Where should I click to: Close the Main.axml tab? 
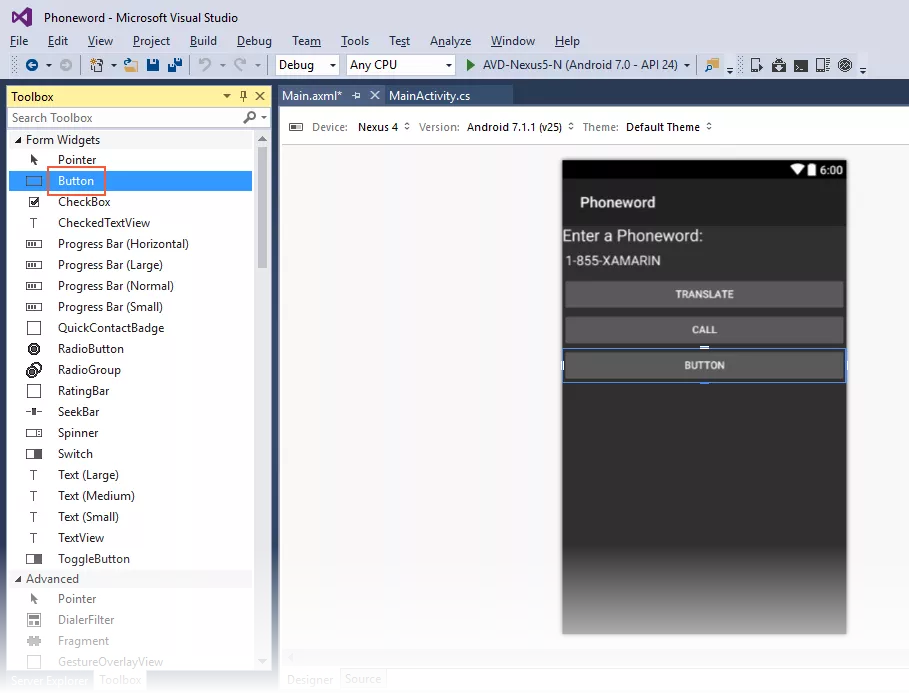click(375, 95)
